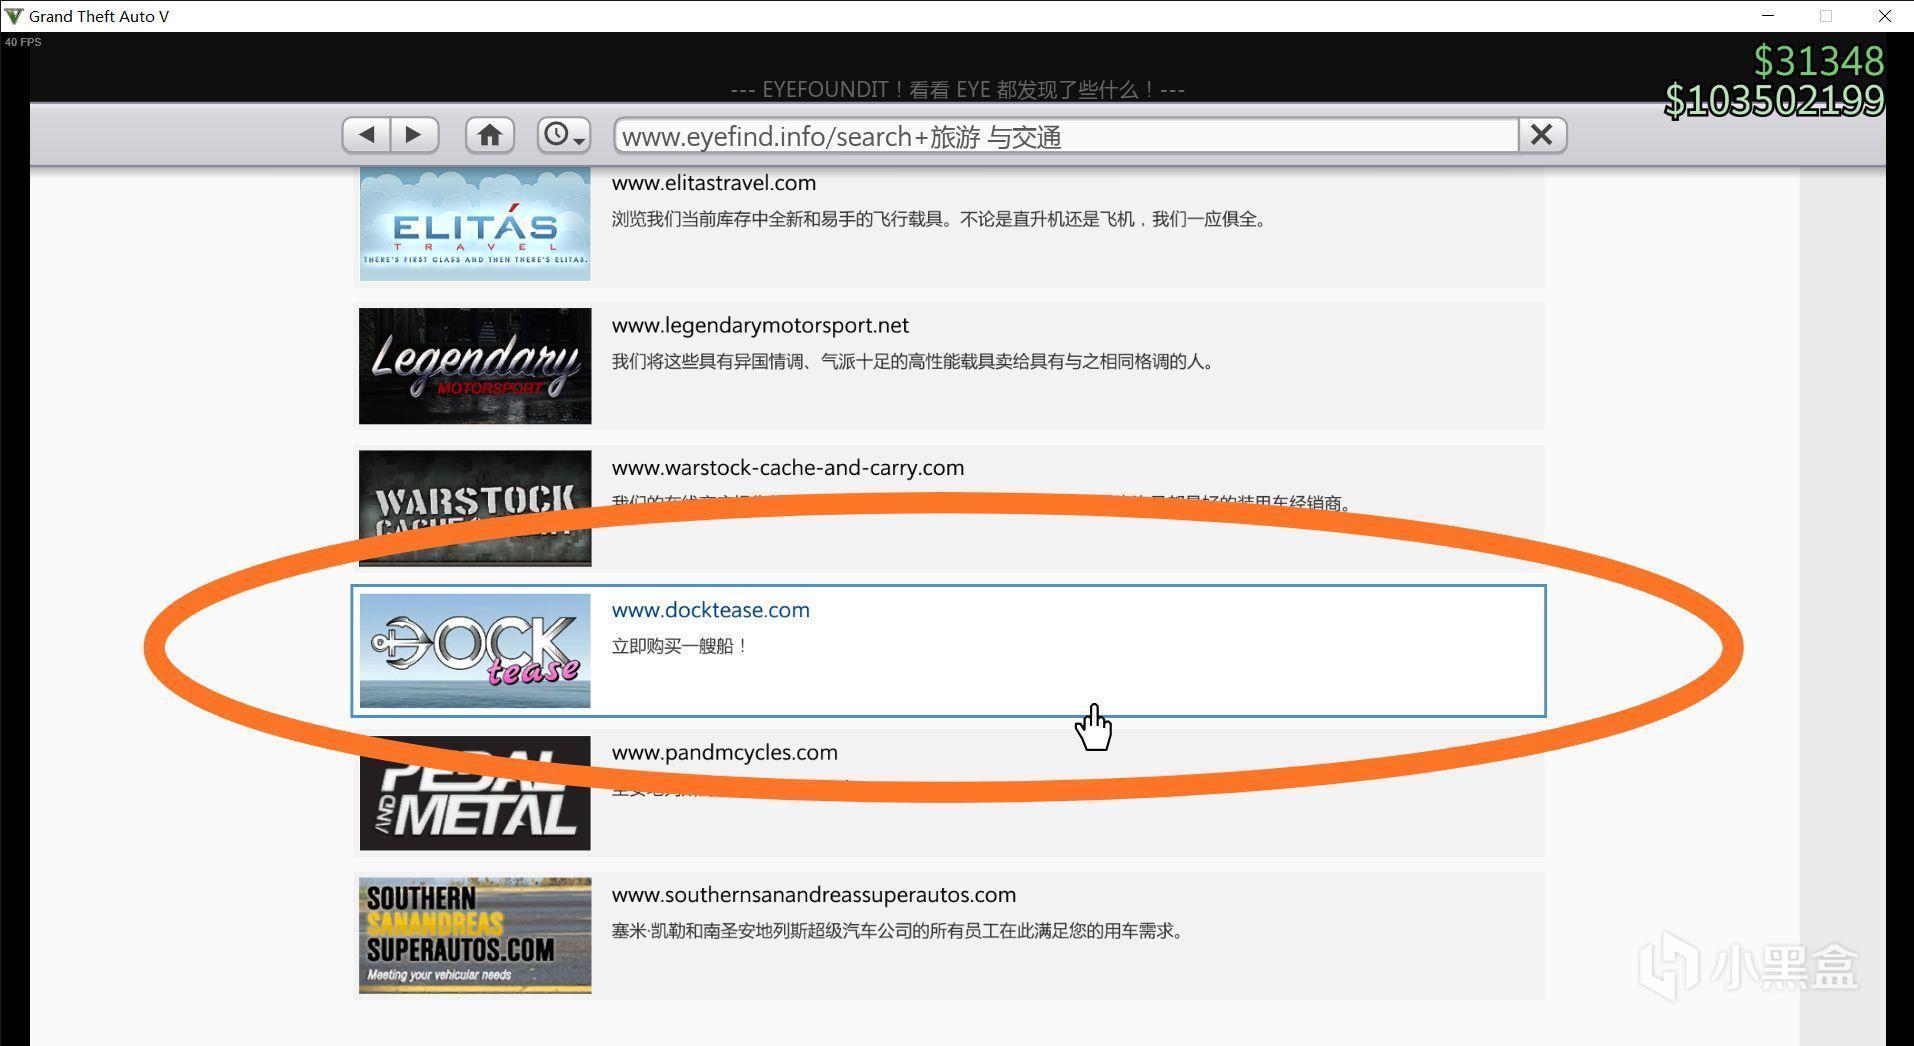1914x1046 pixels.
Task: Click the EYEFOUNDIT banner text
Action: click(958, 90)
